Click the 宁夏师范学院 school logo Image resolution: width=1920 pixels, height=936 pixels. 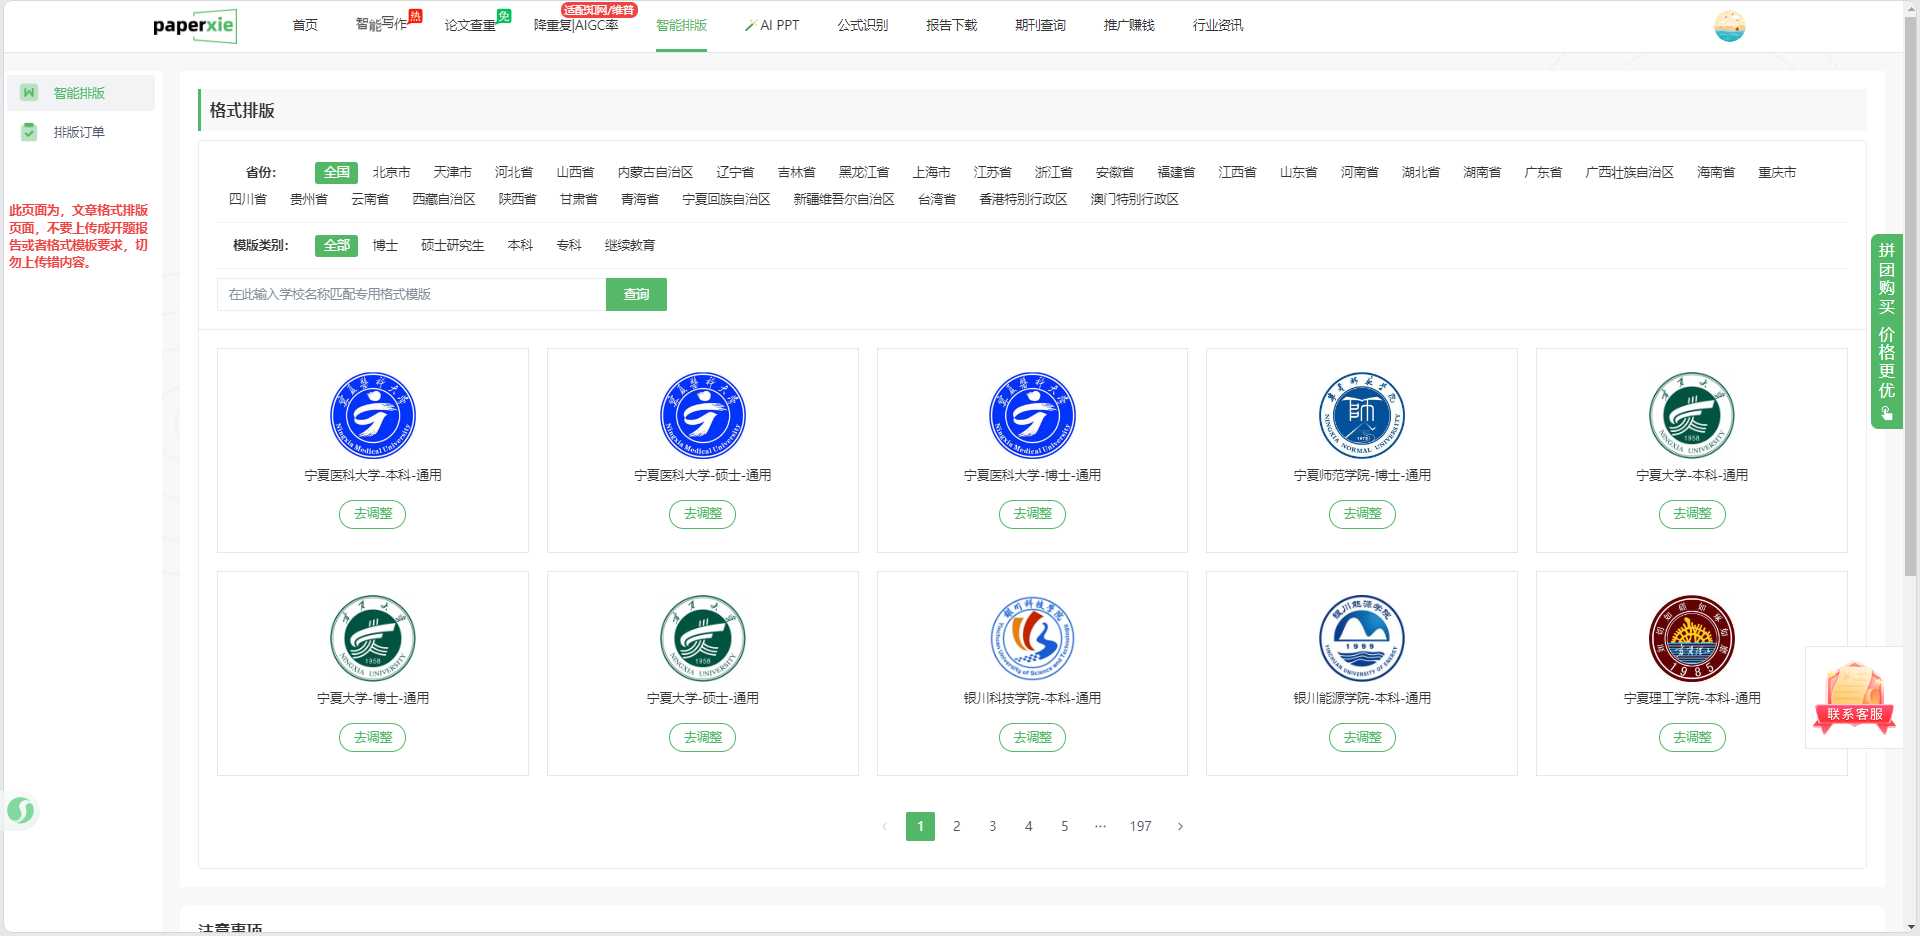(x=1361, y=415)
